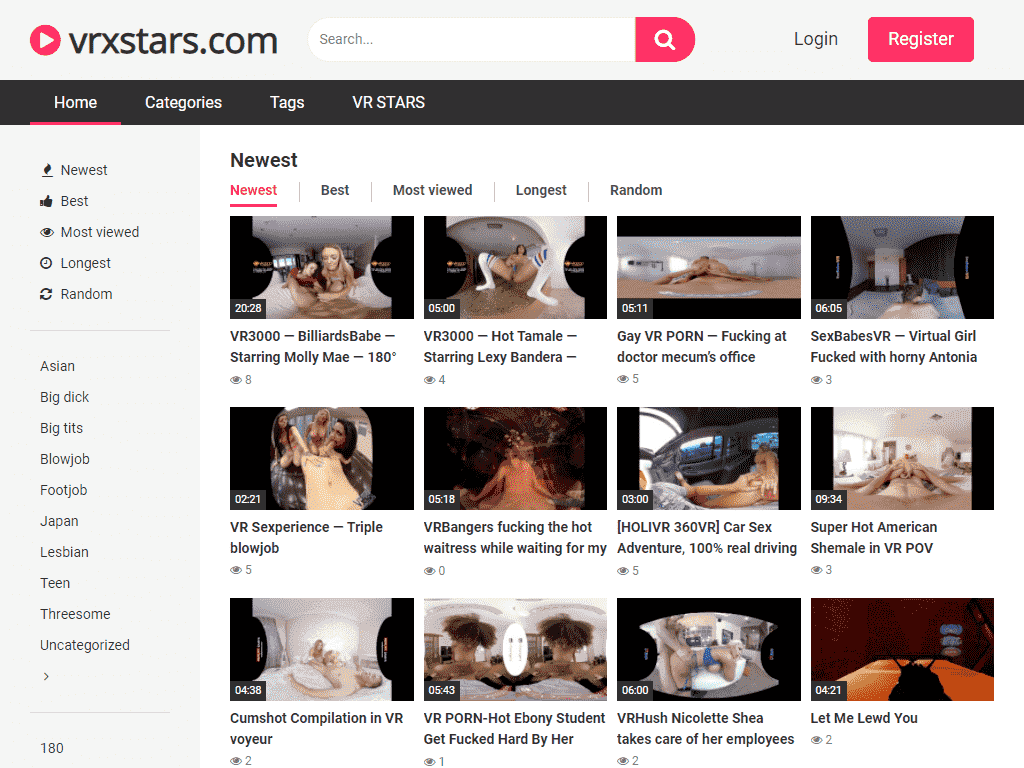Open the Uncategorized category link in sidebar

click(85, 645)
